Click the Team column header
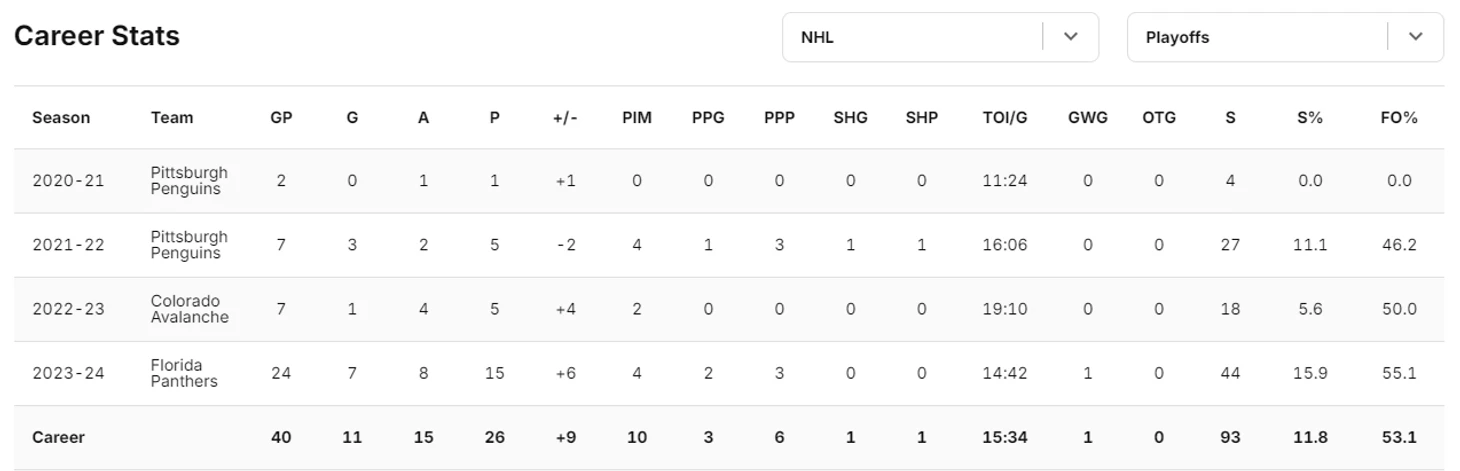The image size is (1460, 471). pyautogui.click(x=172, y=118)
